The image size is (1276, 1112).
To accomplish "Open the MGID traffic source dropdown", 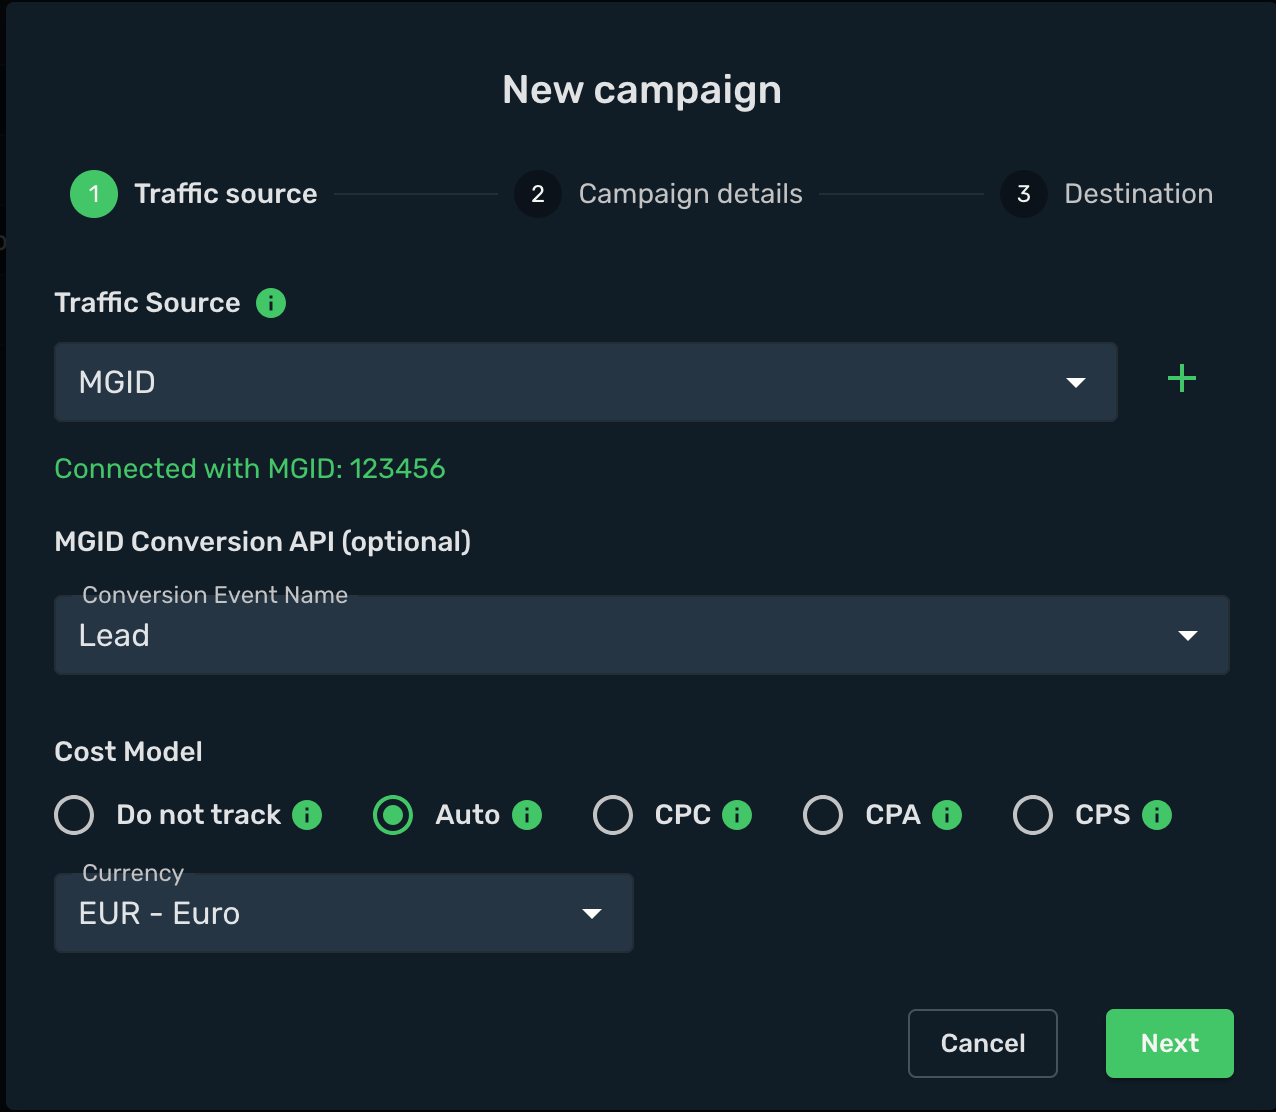I will point(586,382).
